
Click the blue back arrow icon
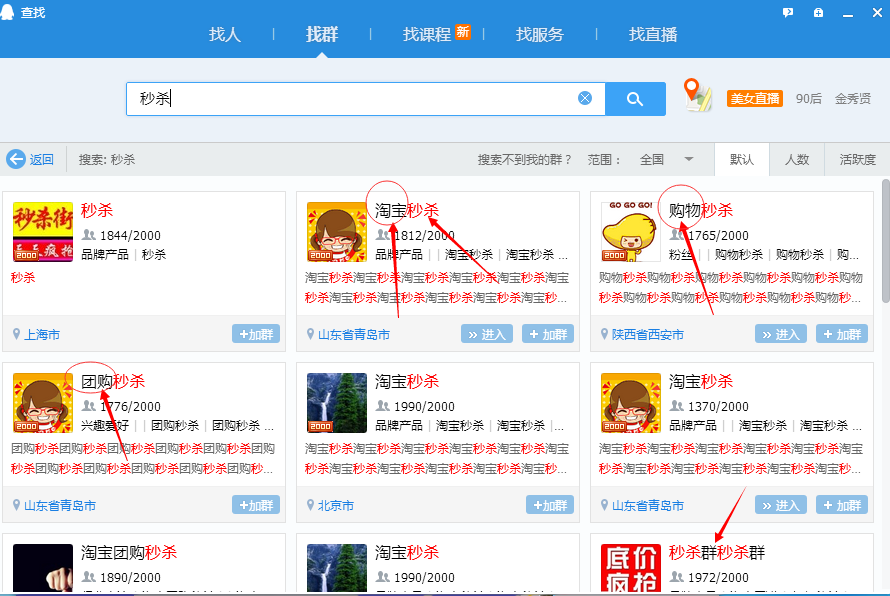[16, 159]
